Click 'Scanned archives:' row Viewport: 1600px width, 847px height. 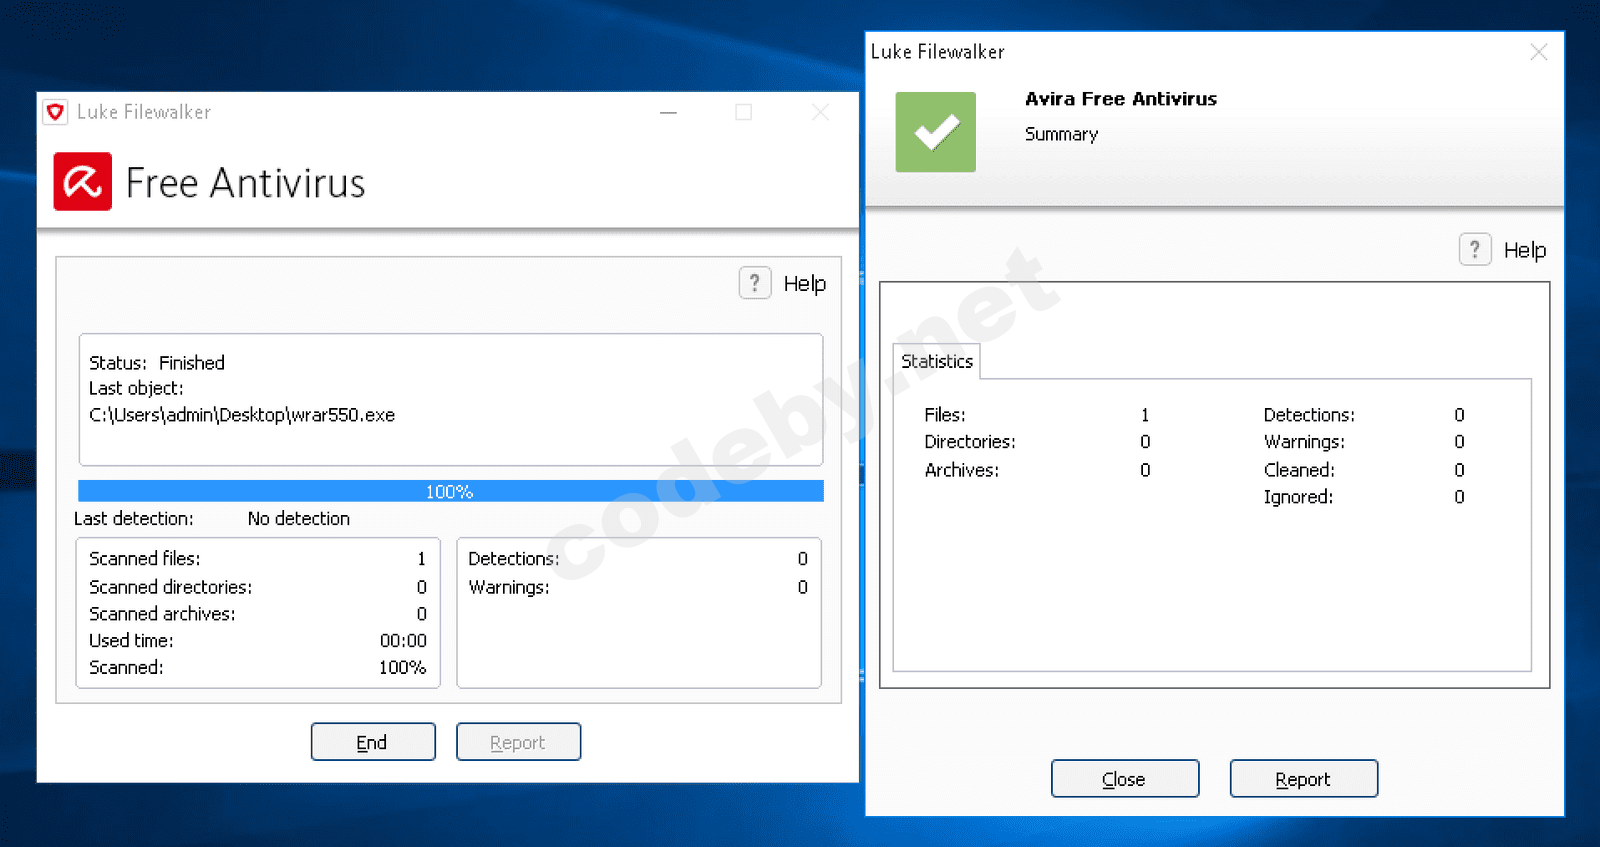click(258, 614)
